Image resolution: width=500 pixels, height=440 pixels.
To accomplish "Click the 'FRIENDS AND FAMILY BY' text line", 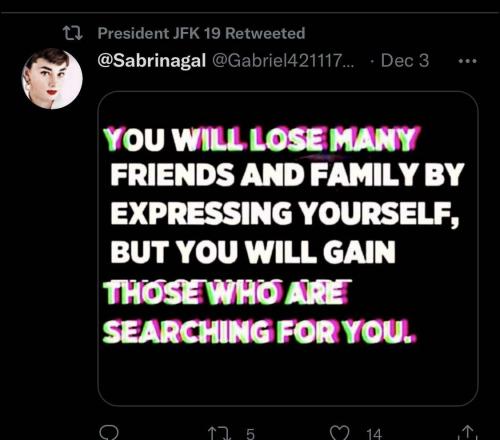I will [x=287, y=174].
